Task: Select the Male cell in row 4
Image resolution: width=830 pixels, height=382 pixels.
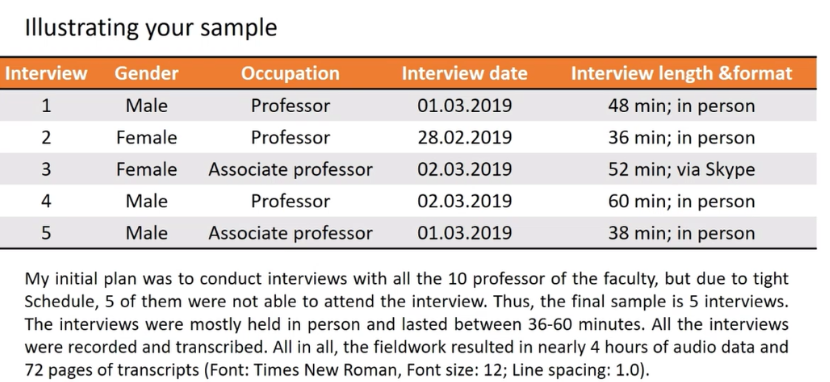Action: (147, 201)
